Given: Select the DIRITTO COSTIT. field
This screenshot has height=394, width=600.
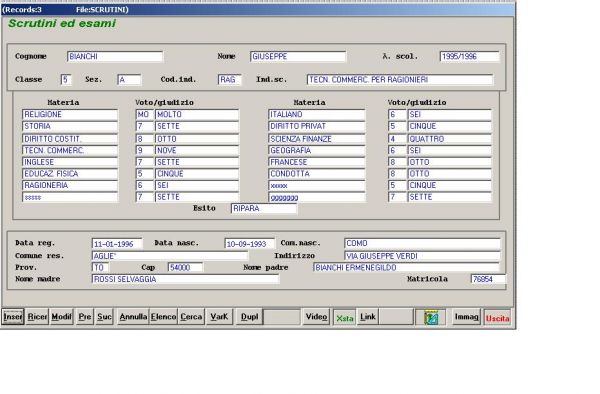Looking at the screenshot, I should [x=70, y=139].
